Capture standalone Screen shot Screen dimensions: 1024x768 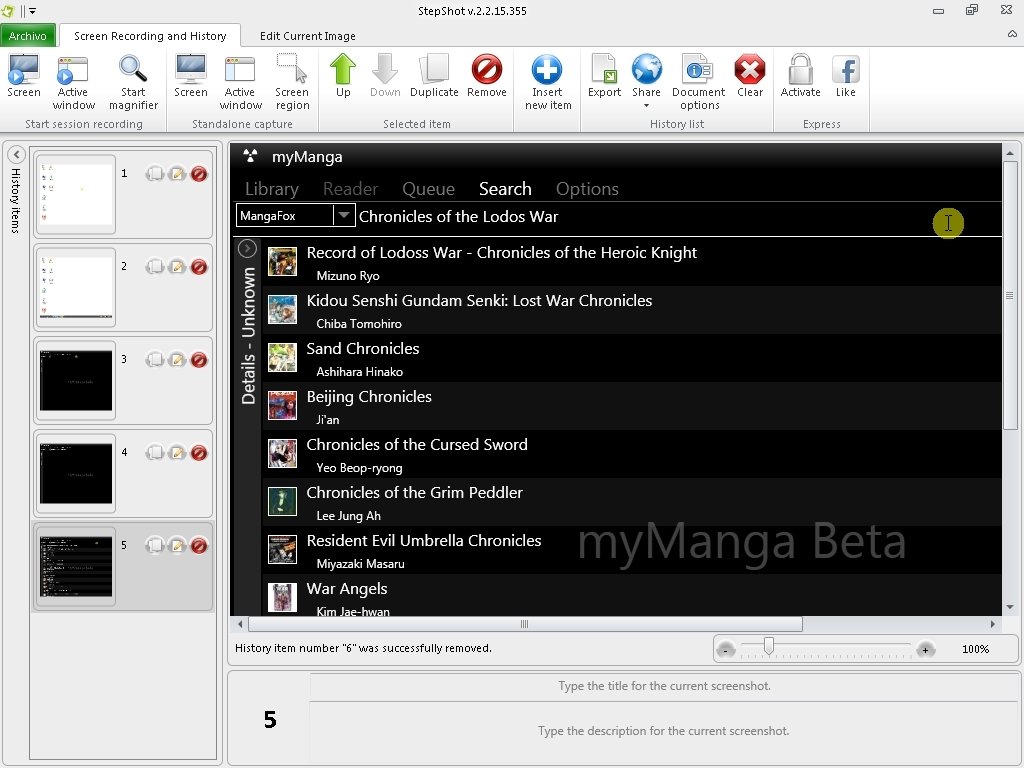pos(191,76)
